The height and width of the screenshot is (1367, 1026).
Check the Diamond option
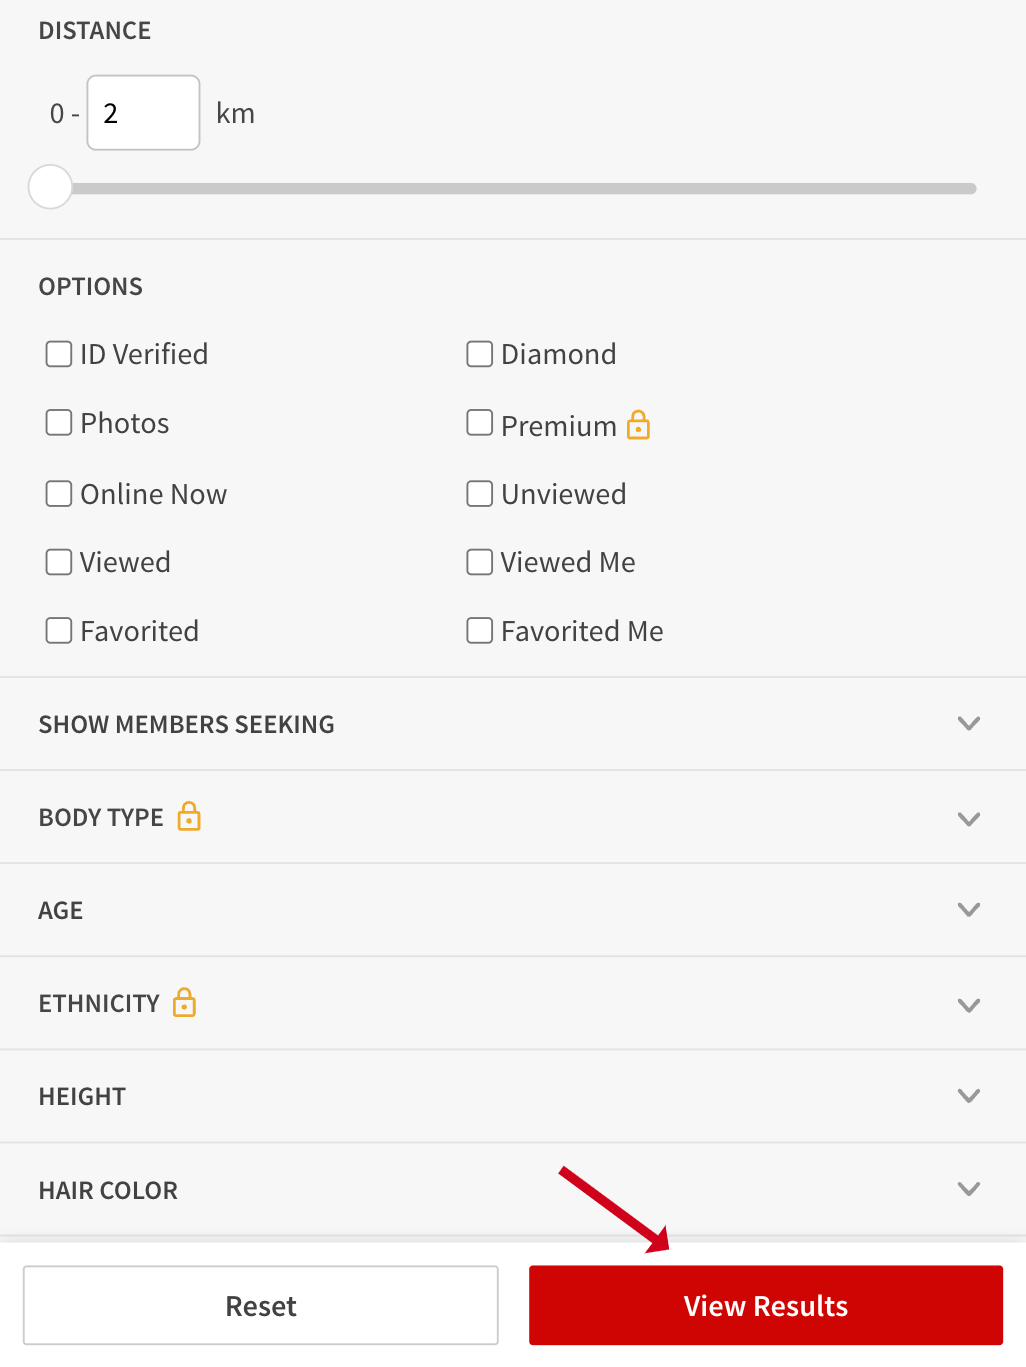pyautogui.click(x=480, y=354)
